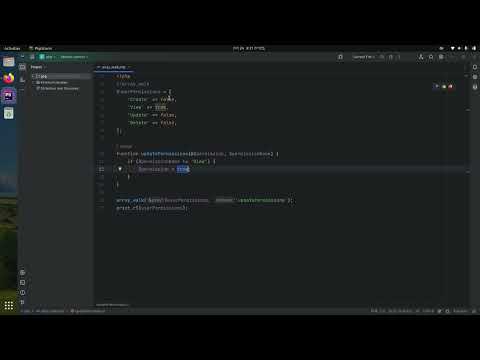Open the php project widget dropdown
The width and height of the screenshot is (480, 360).
click(48, 57)
